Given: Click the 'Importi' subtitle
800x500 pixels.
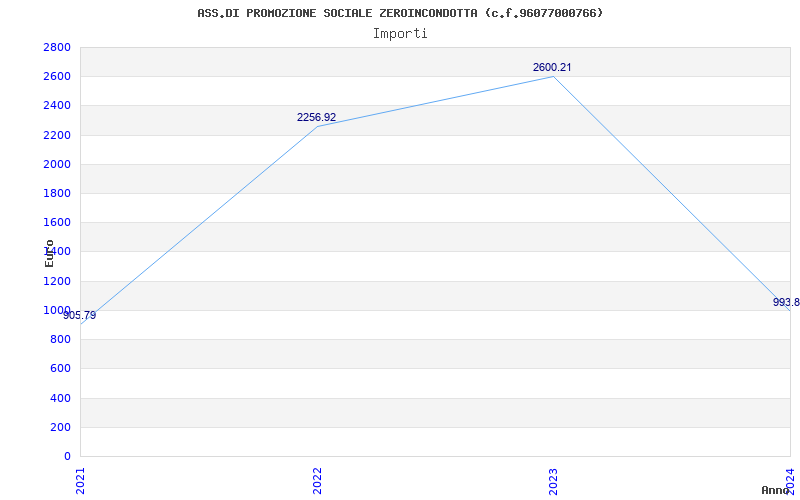Looking at the screenshot, I should coord(400,34).
